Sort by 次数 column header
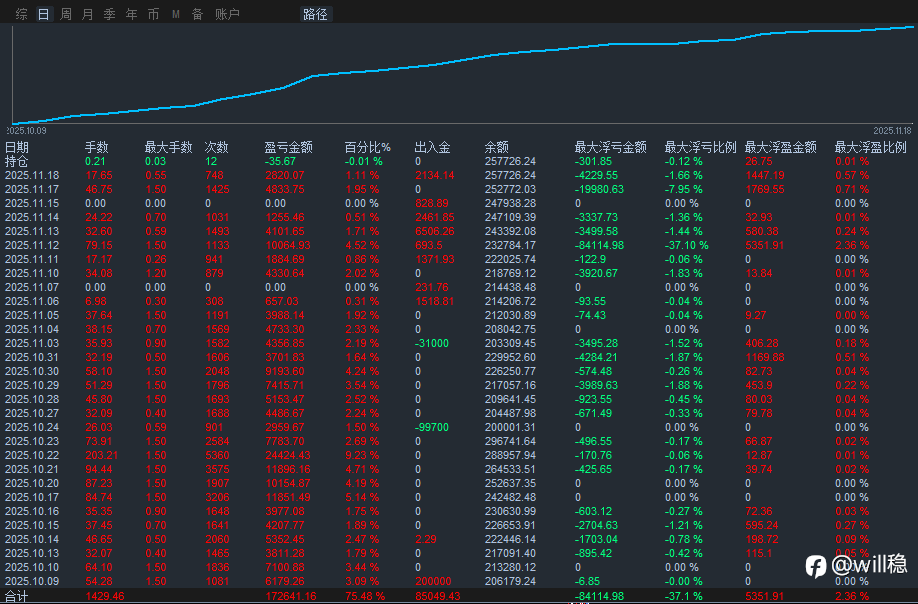 point(217,147)
